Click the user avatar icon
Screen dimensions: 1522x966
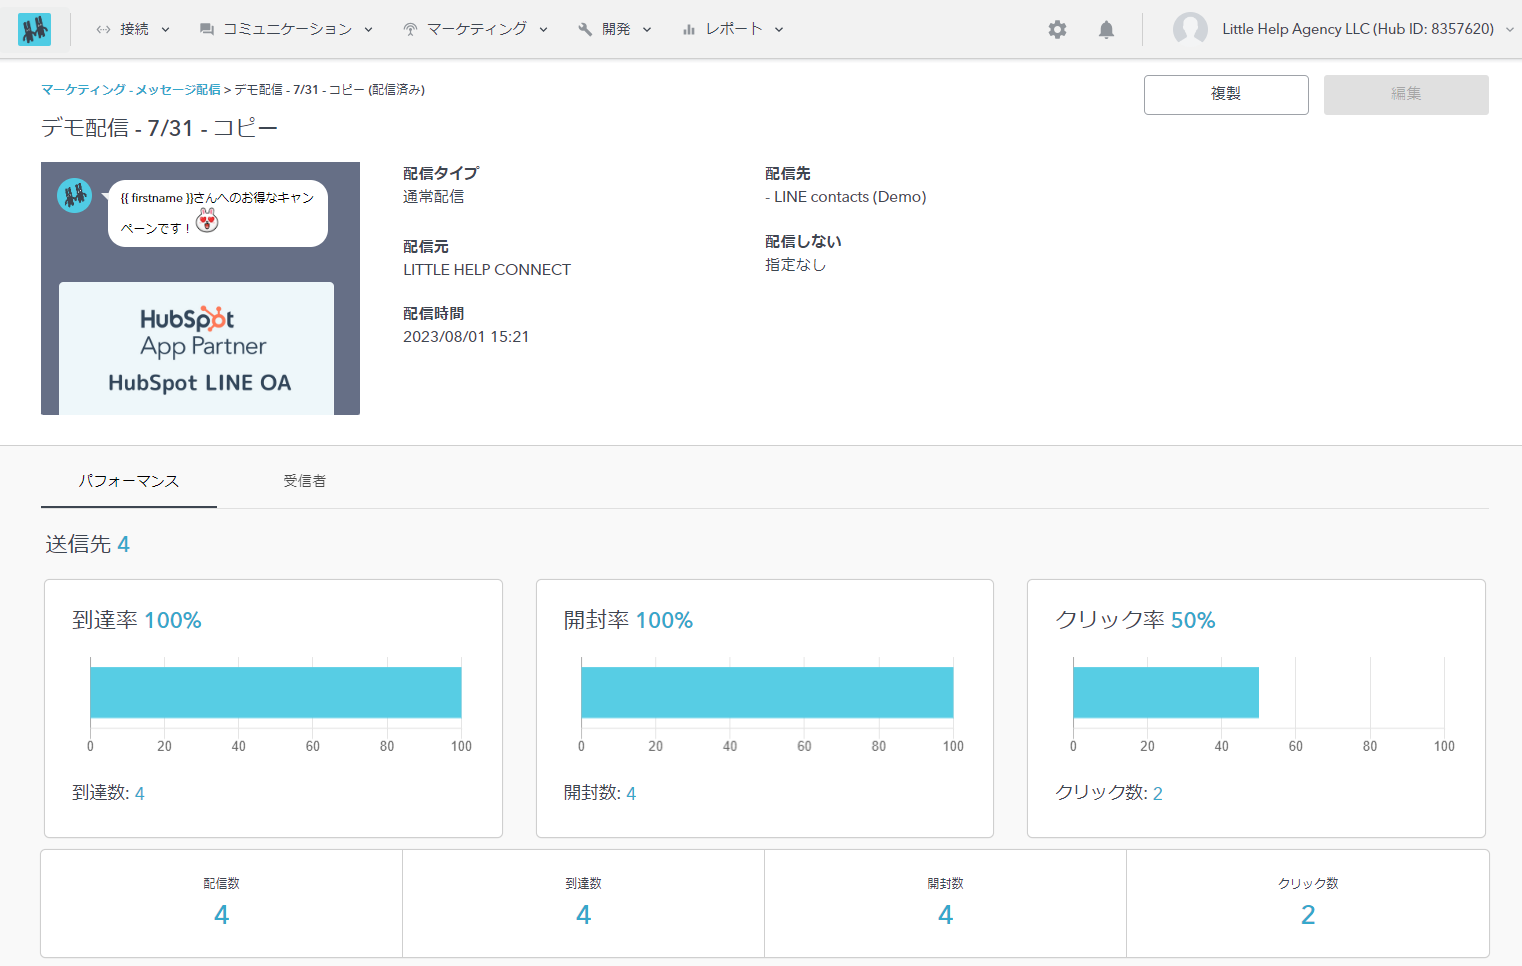click(x=1189, y=29)
